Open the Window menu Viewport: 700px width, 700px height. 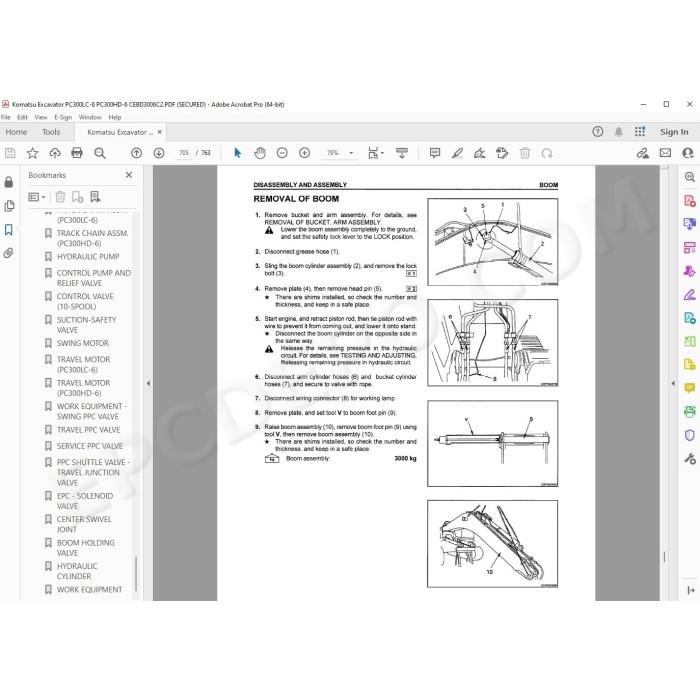click(x=90, y=117)
